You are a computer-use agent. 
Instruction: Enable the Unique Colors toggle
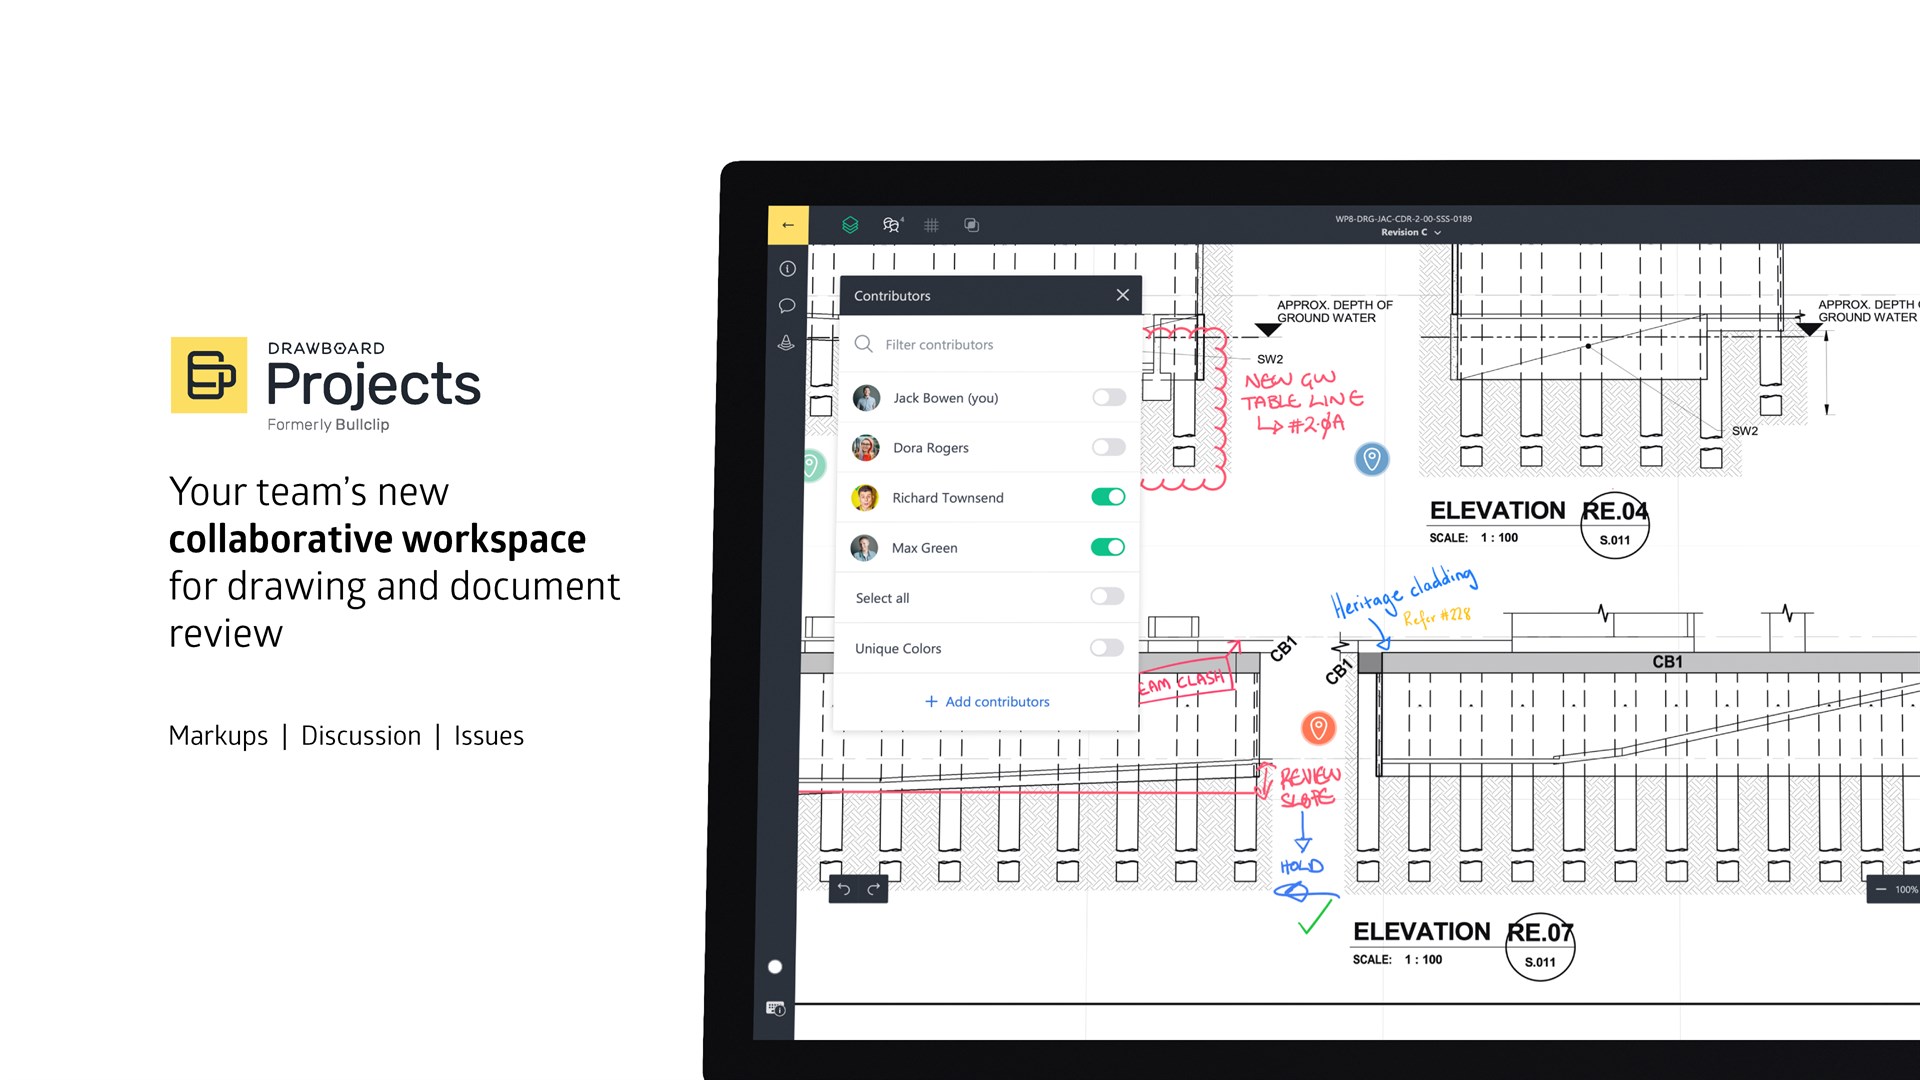1107,648
